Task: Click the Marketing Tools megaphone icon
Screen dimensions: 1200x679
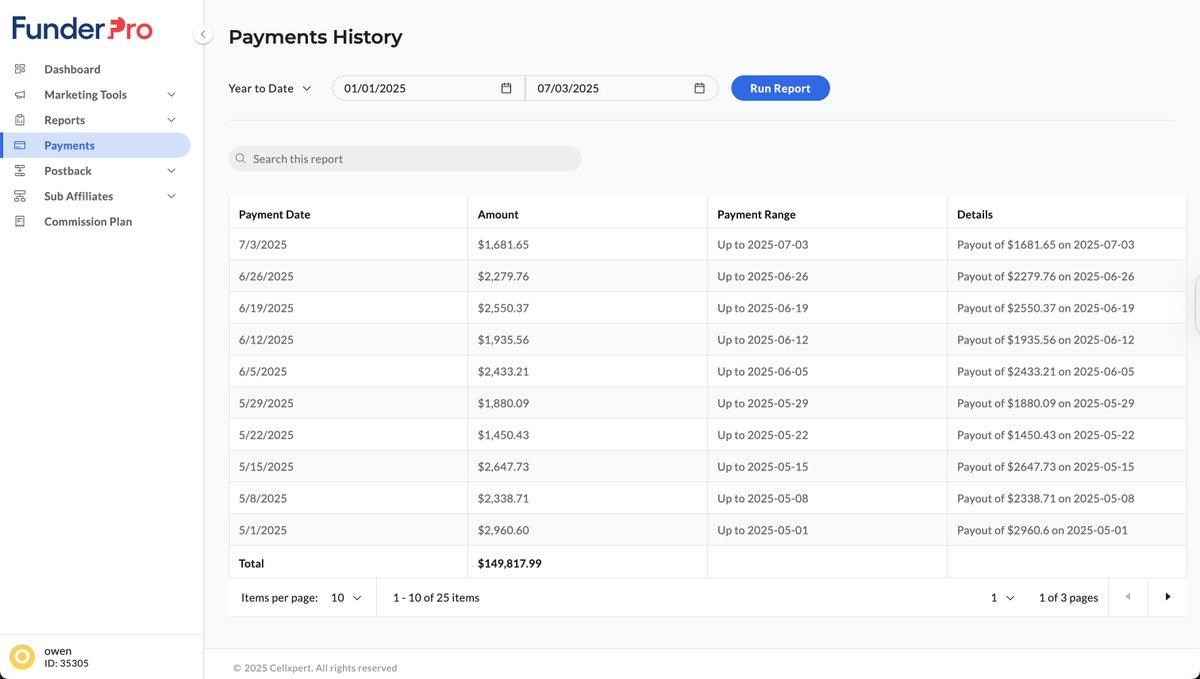Action: (20, 95)
